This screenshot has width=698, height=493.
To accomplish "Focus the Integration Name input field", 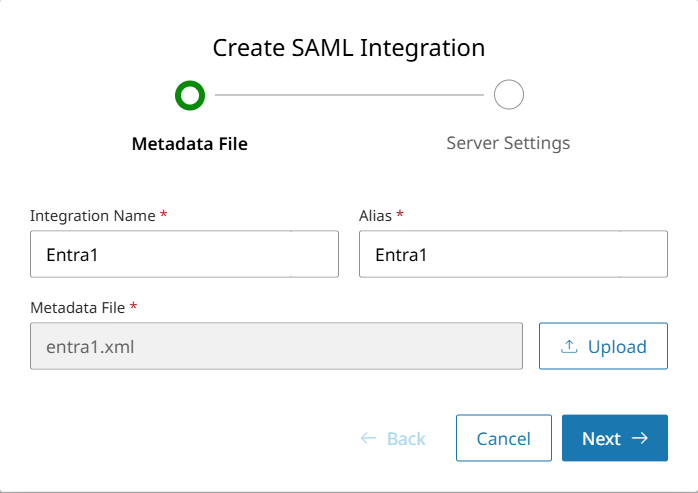I will pyautogui.click(x=184, y=254).
